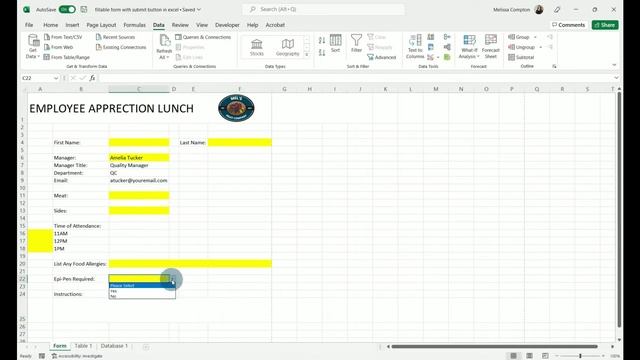Image resolution: width=640 pixels, height=360 pixels.
Task: Click Text to Columns
Action: pos(415,46)
